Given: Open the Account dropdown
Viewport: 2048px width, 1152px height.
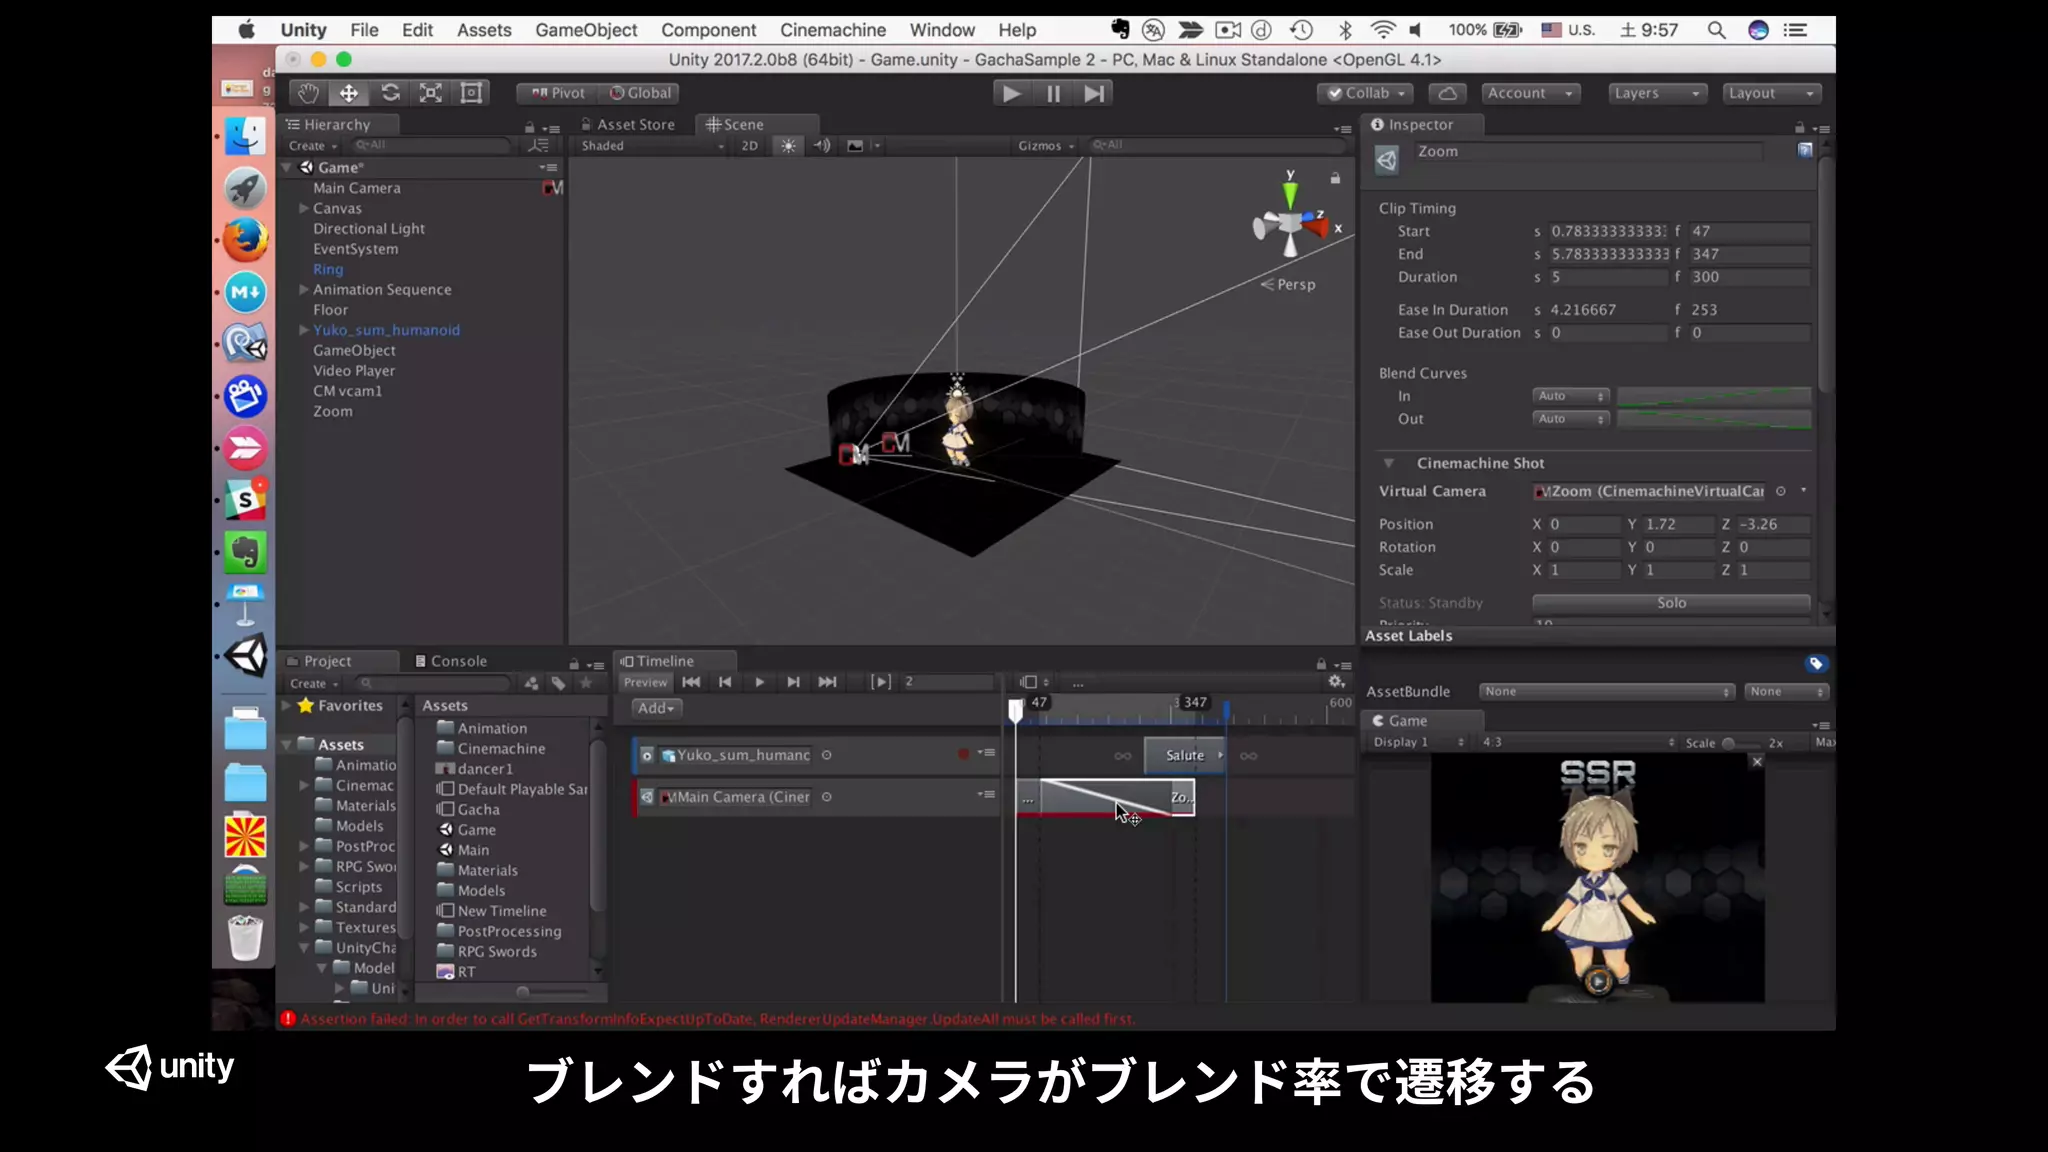Looking at the screenshot, I should [x=1530, y=93].
